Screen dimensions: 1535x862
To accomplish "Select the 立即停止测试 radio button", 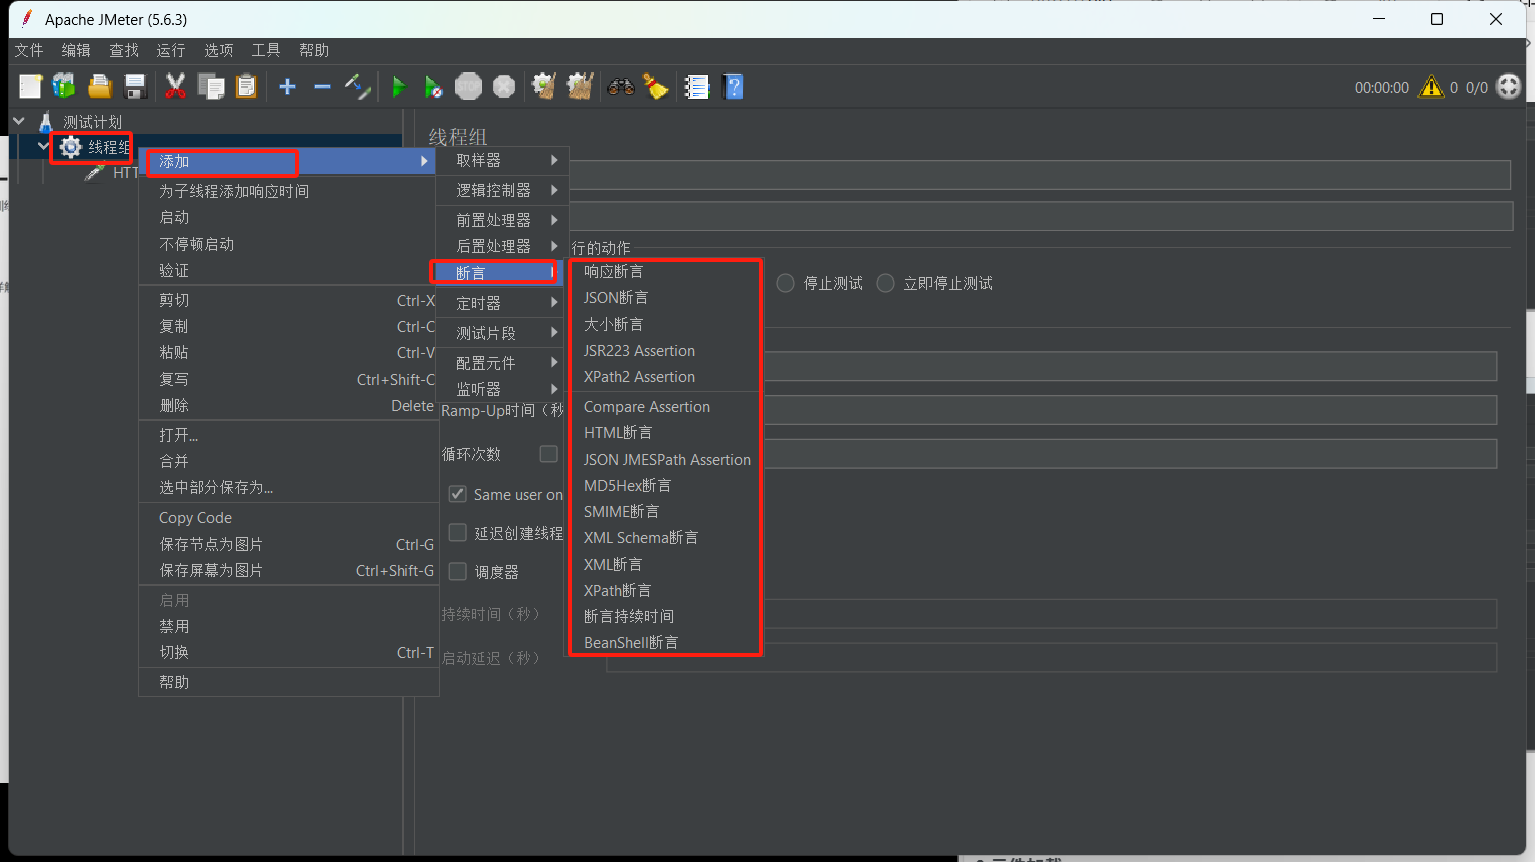I will point(885,283).
